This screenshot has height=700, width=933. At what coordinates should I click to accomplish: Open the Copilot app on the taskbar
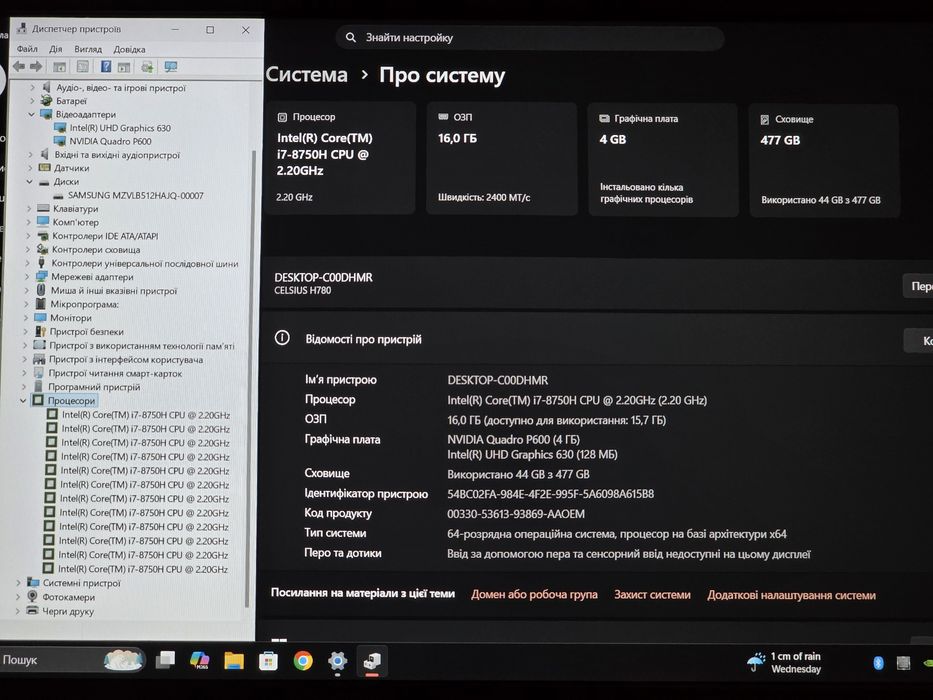(x=199, y=660)
